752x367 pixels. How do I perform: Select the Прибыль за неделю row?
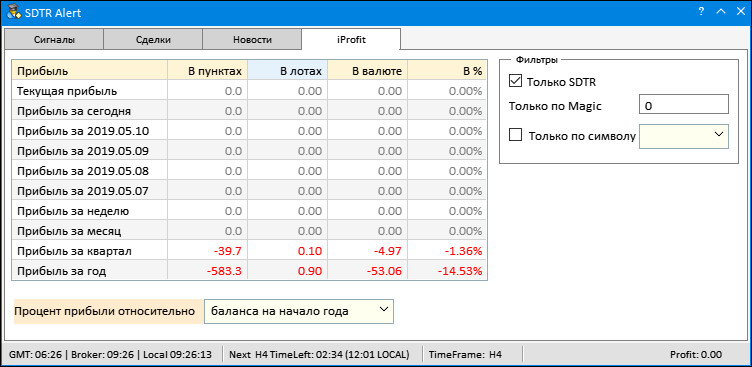[x=249, y=211]
